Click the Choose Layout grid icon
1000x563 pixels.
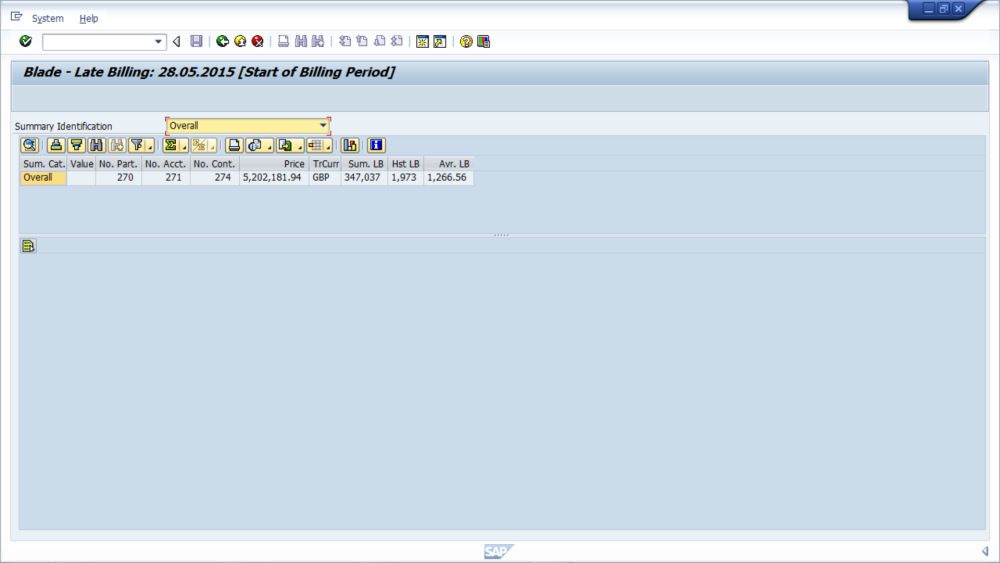coord(315,145)
